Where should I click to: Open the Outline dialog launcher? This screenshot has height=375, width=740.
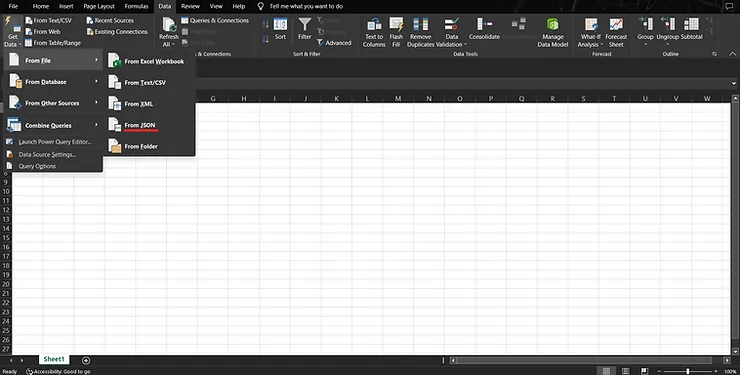[x=714, y=54]
